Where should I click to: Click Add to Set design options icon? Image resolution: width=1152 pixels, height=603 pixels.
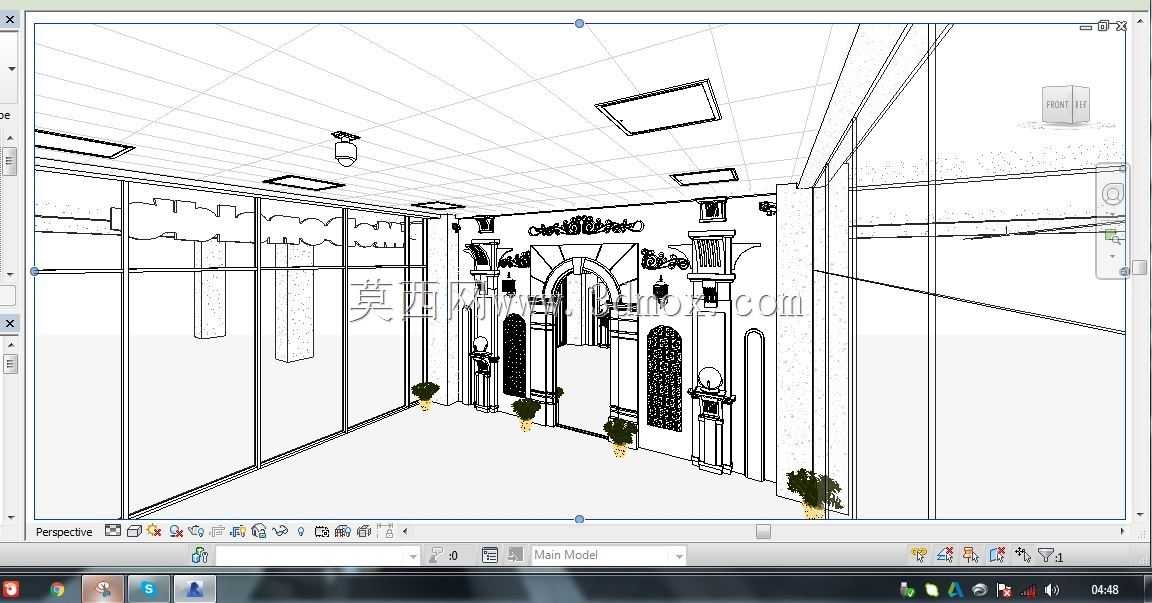pos(516,555)
